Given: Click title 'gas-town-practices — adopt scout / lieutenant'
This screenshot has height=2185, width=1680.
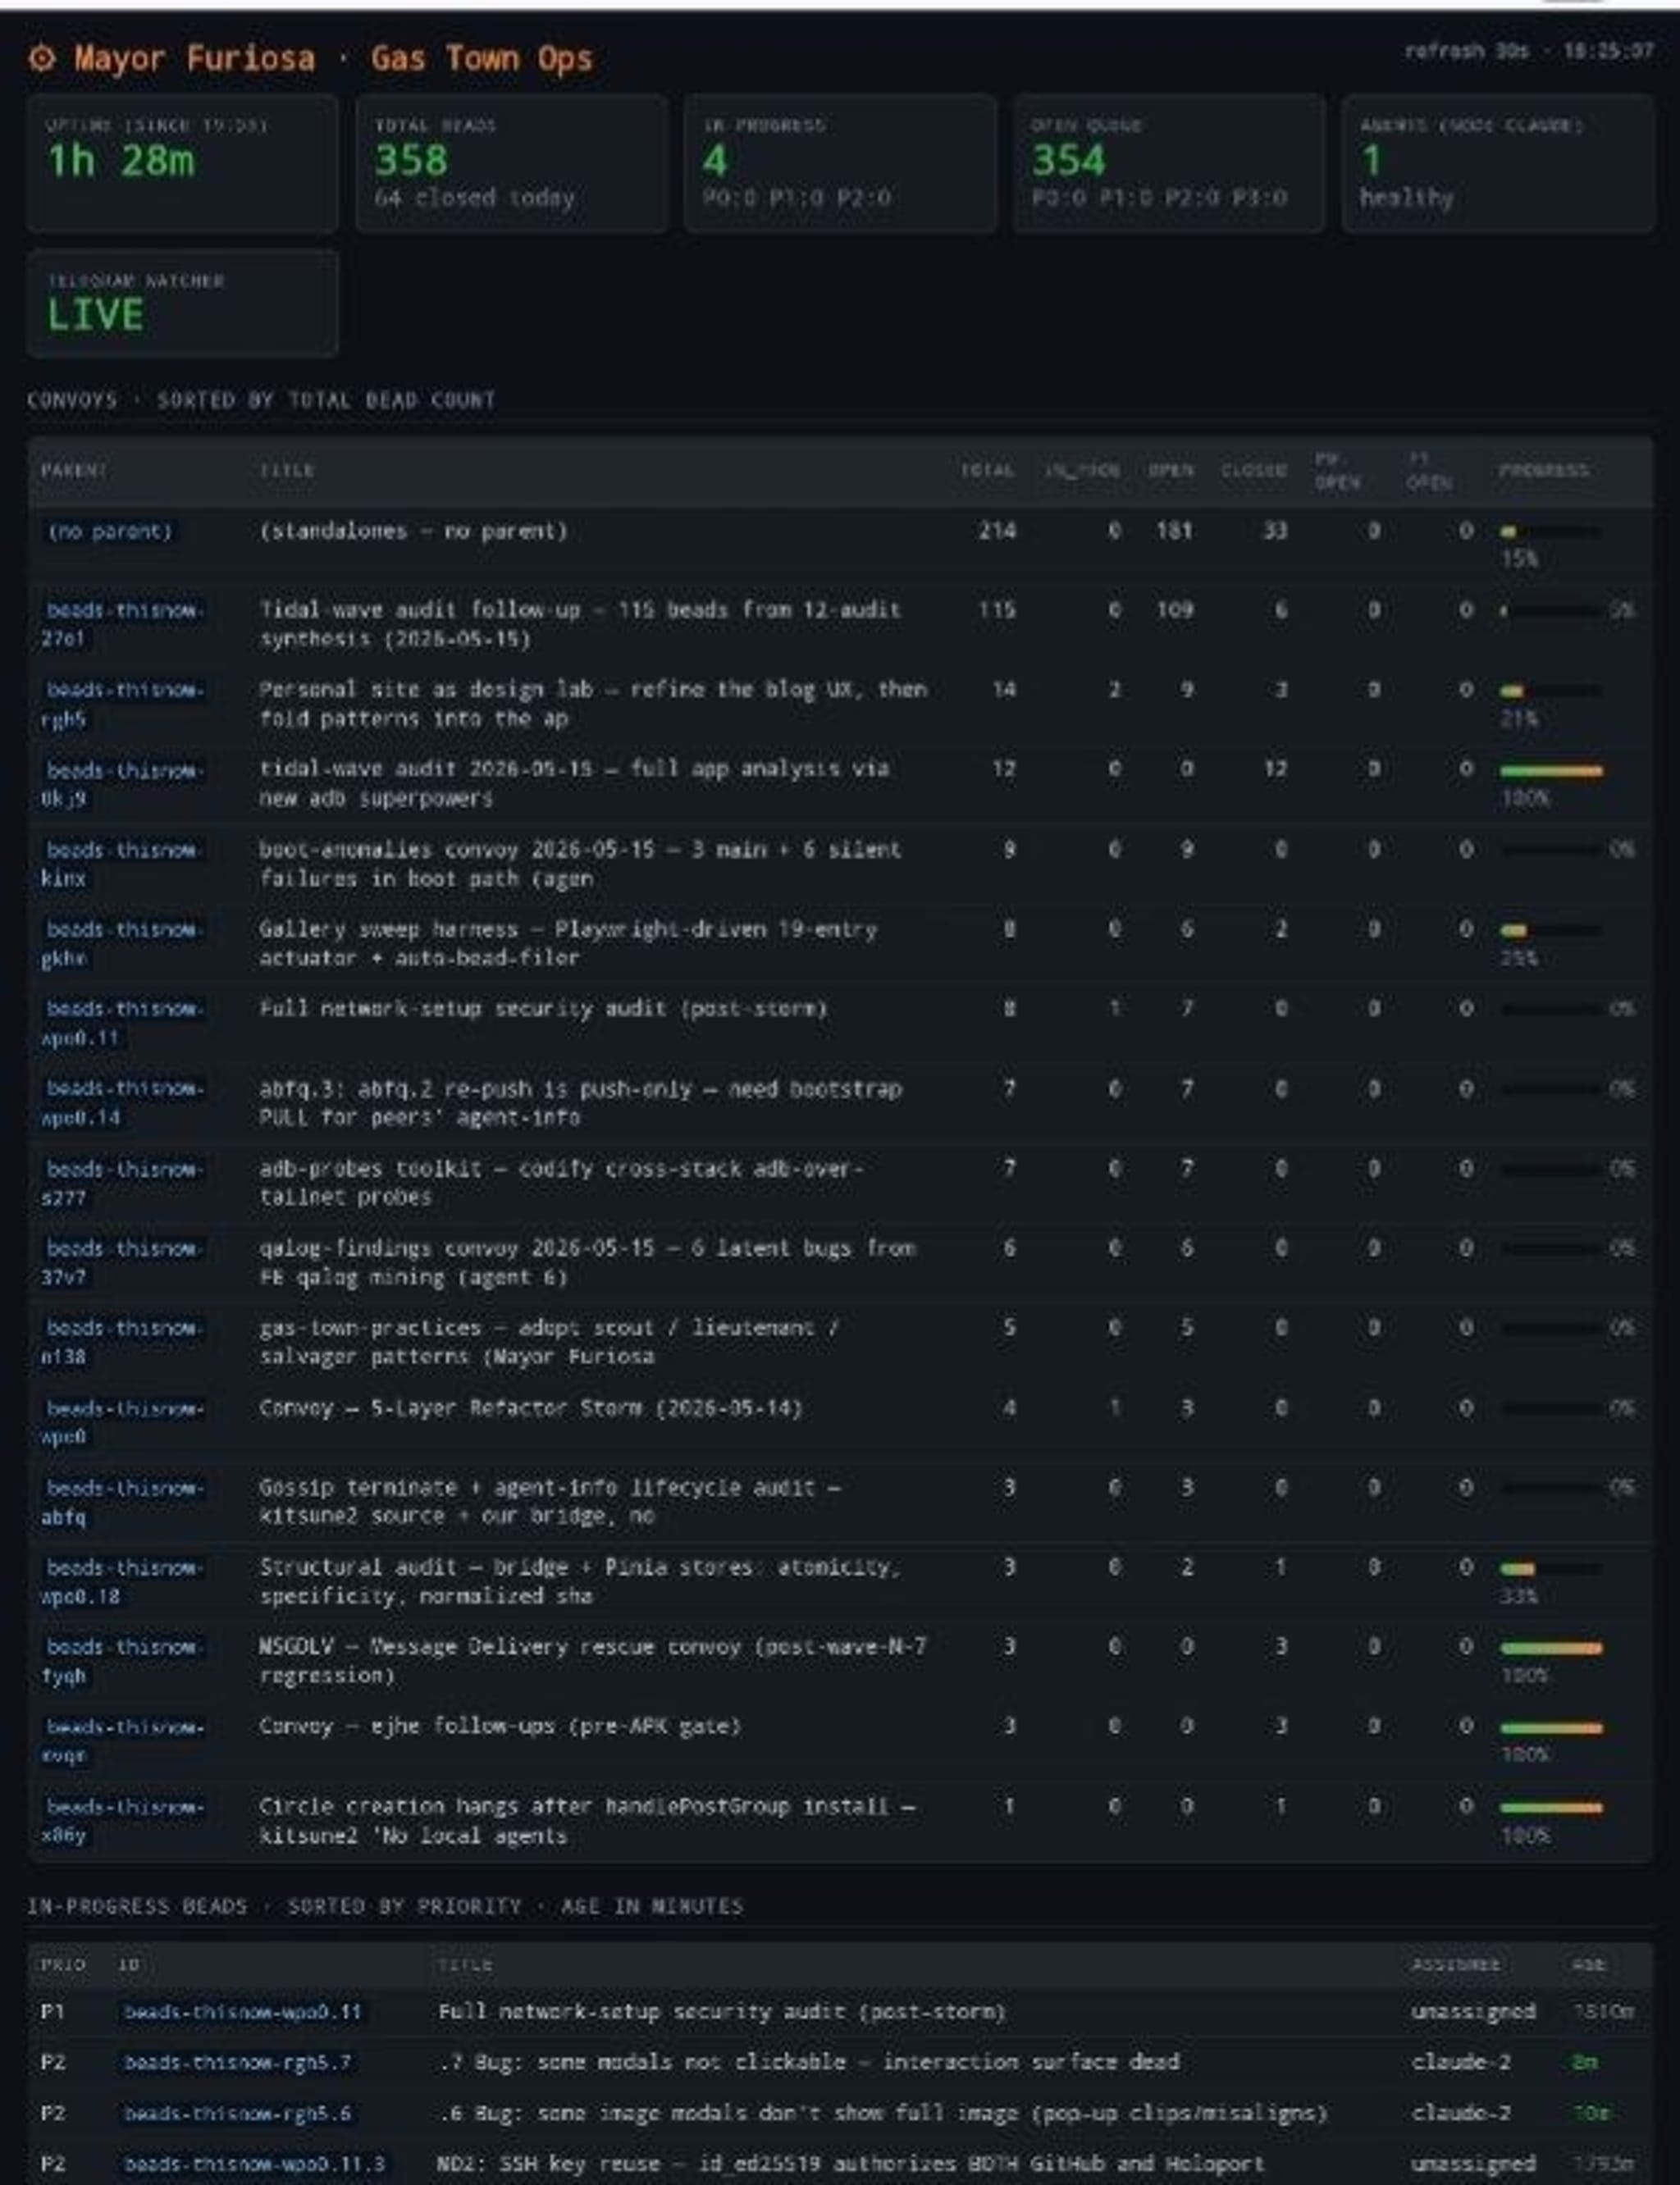Looking at the screenshot, I should [549, 1342].
